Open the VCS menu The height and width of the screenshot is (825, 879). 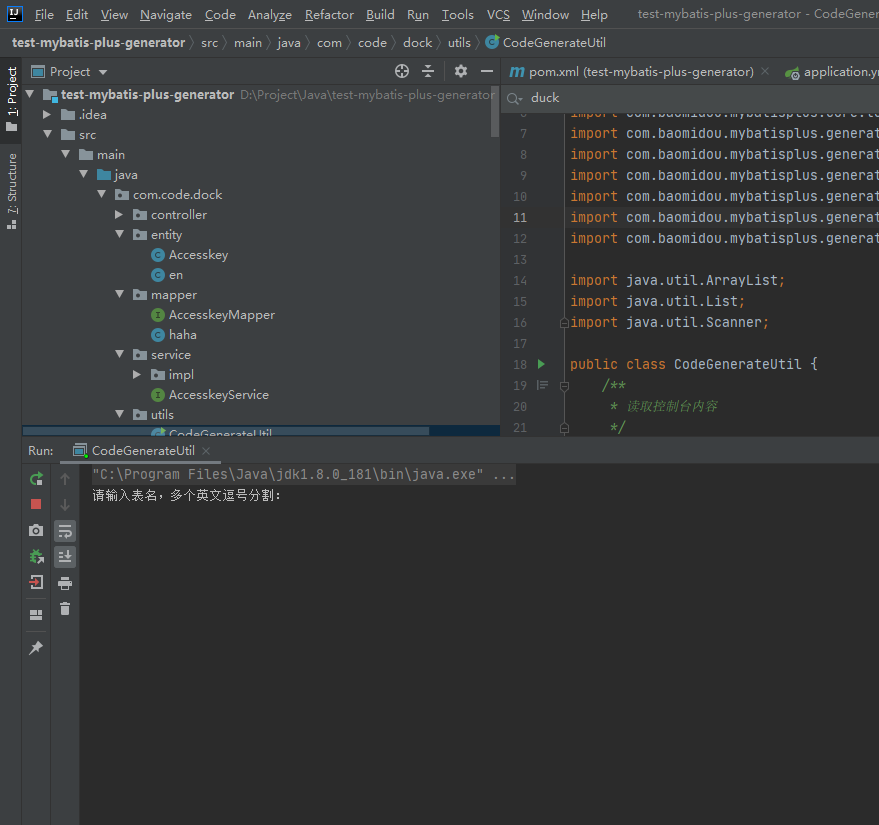[x=498, y=15]
